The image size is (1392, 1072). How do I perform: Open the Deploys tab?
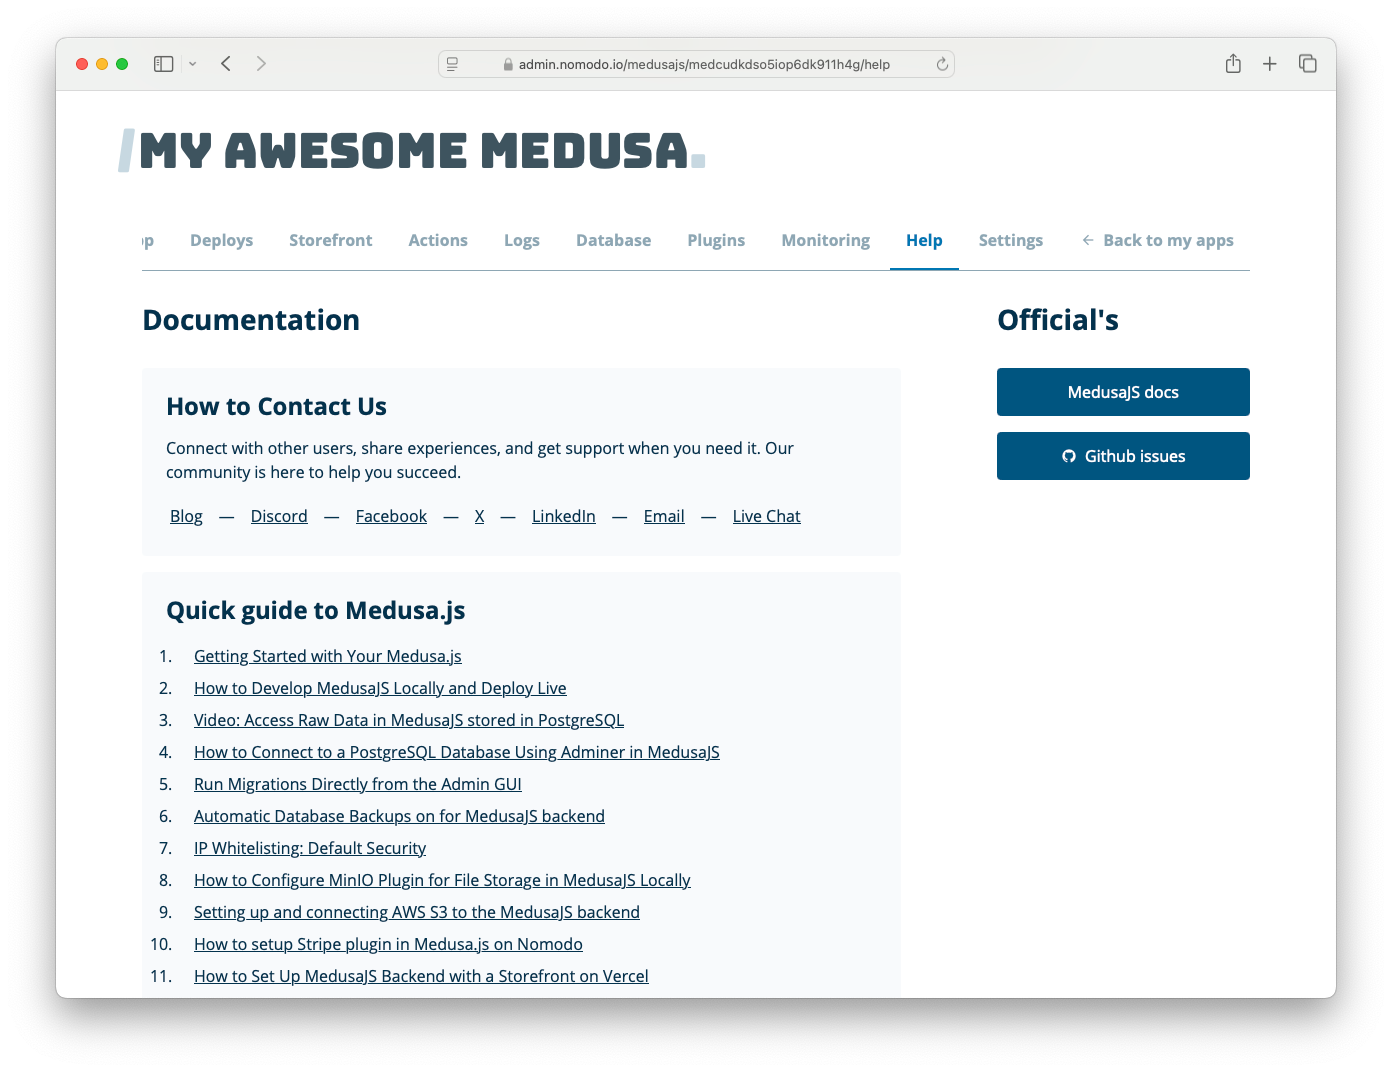click(x=222, y=240)
